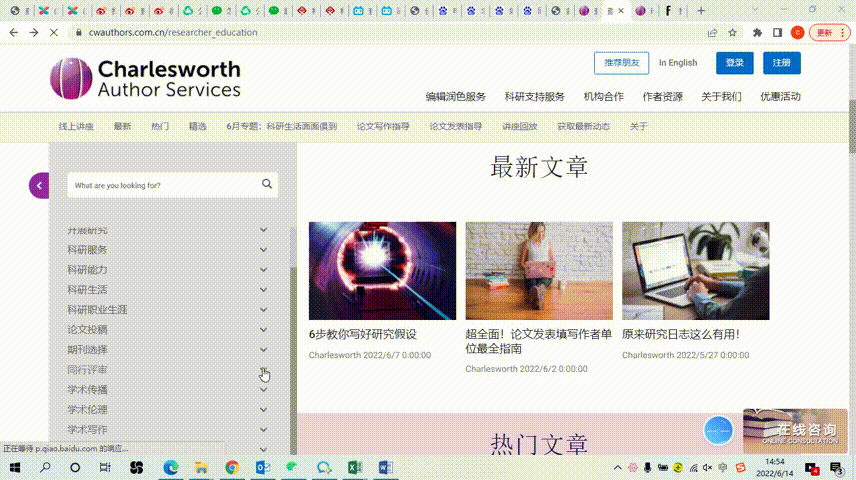This screenshot has height=480, width=856.
Task: Select the 热门 sub-navigation tab
Action: [160, 126]
